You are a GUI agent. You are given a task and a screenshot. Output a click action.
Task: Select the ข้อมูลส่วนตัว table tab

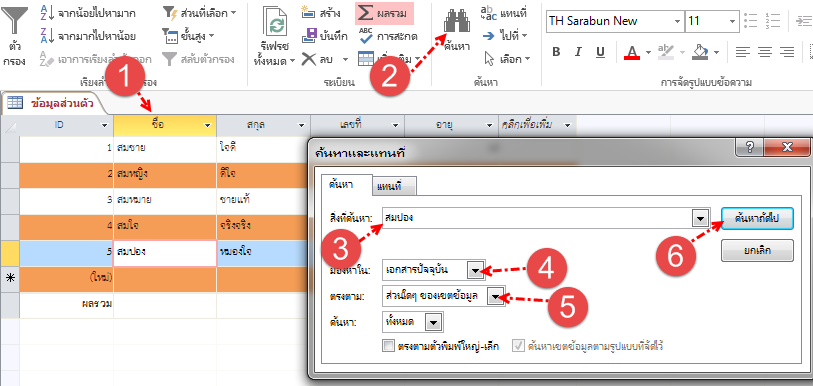coord(53,103)
